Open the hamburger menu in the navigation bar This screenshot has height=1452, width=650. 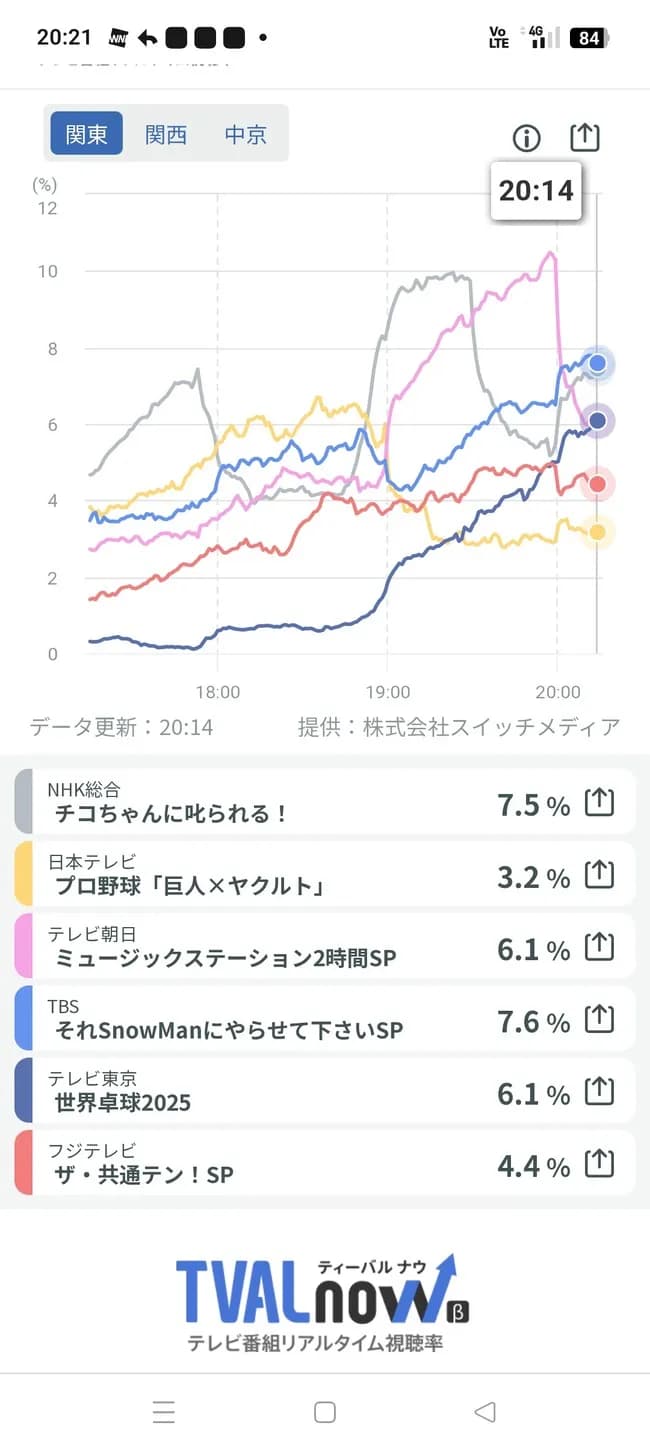(x=163, y=1413)
